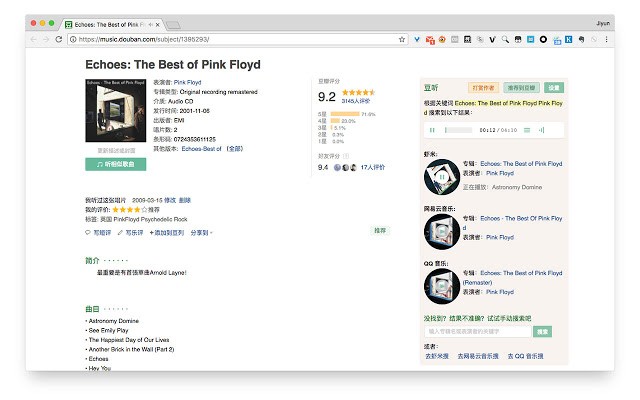Click the 打赏作者 button
This screenshot has height=400, width=640.
483,88
